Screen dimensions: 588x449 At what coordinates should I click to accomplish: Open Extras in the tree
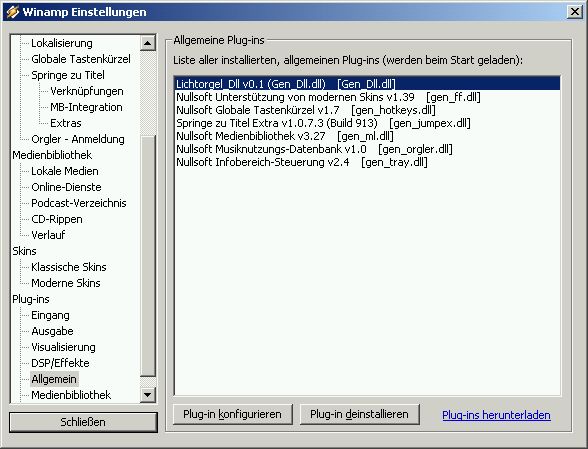click(66, 123)
